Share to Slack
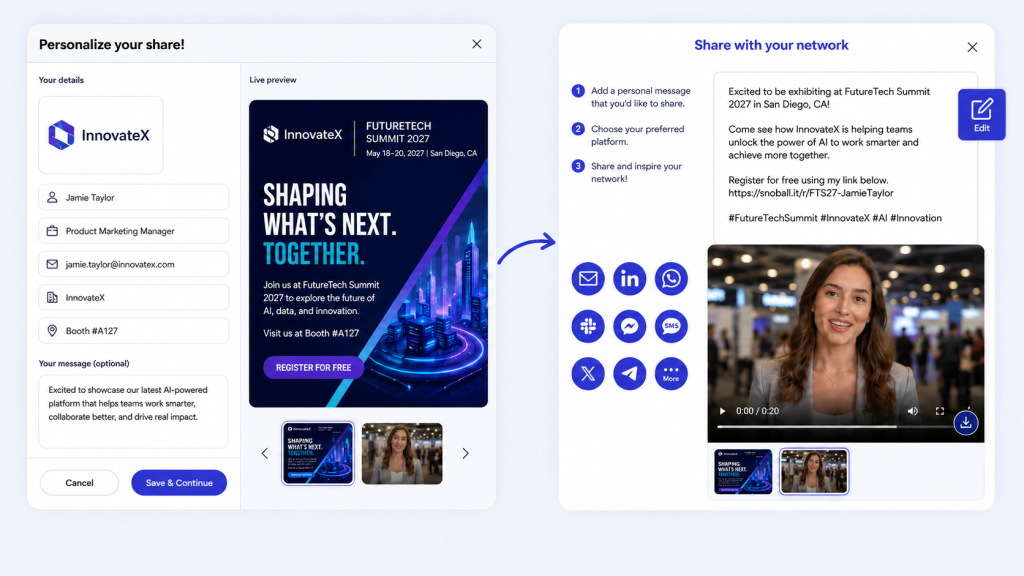 588,326
